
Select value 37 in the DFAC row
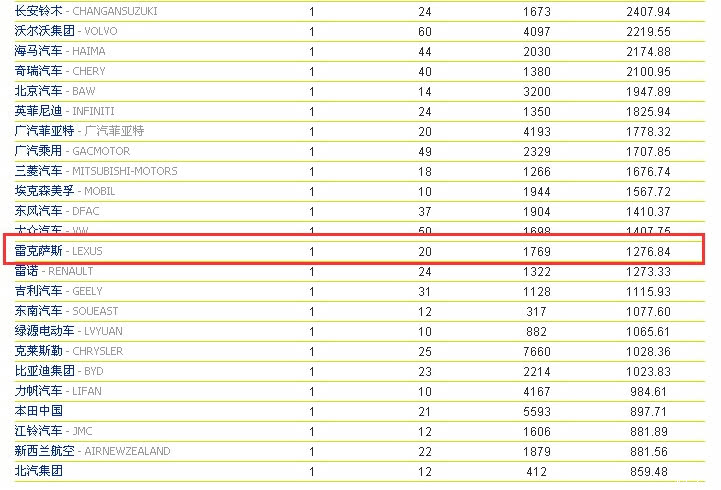pos(425,211)
